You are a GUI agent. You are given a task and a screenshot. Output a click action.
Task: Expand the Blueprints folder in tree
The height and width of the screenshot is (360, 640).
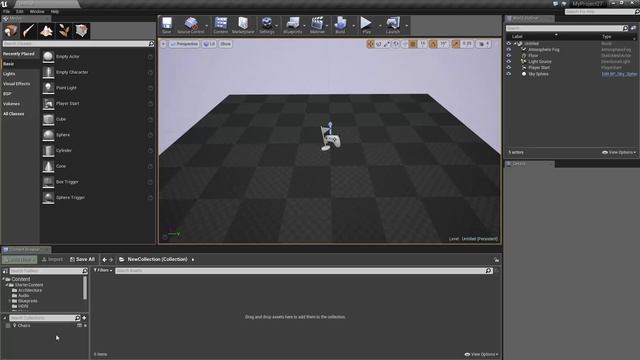click(9, 301)
